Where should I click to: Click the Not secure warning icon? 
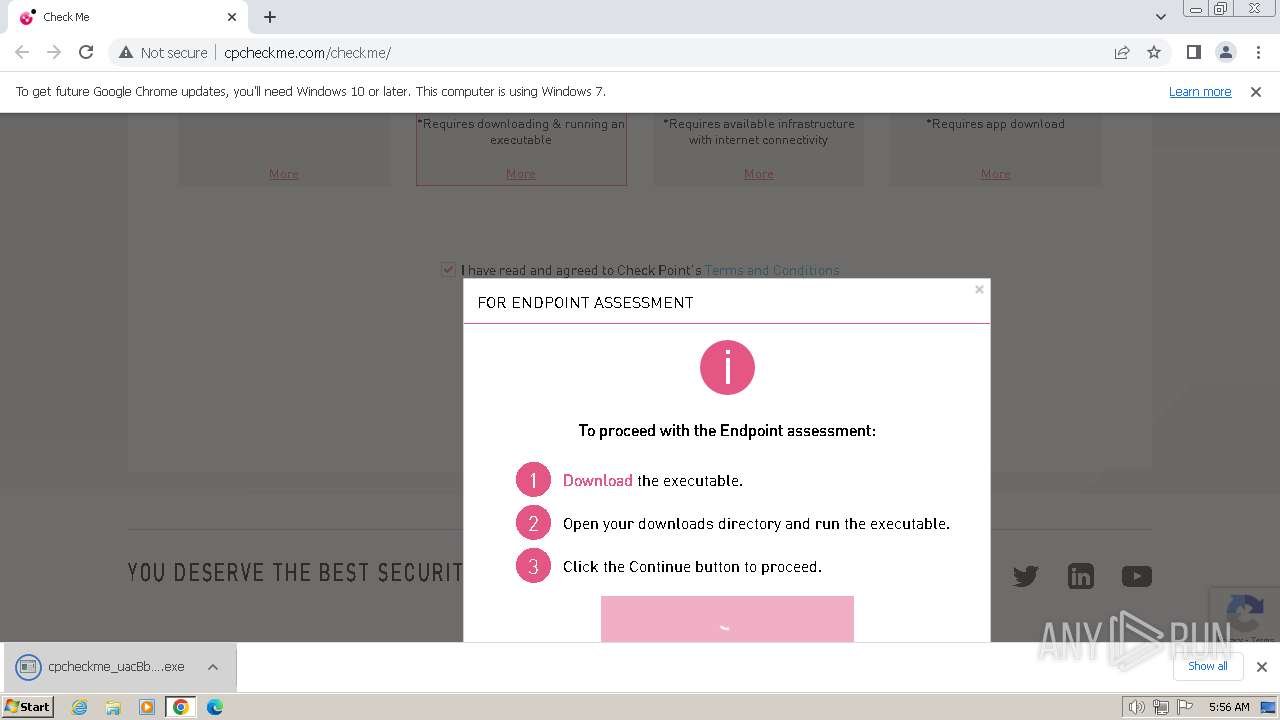pyautogui.click(x=126, y=52)
